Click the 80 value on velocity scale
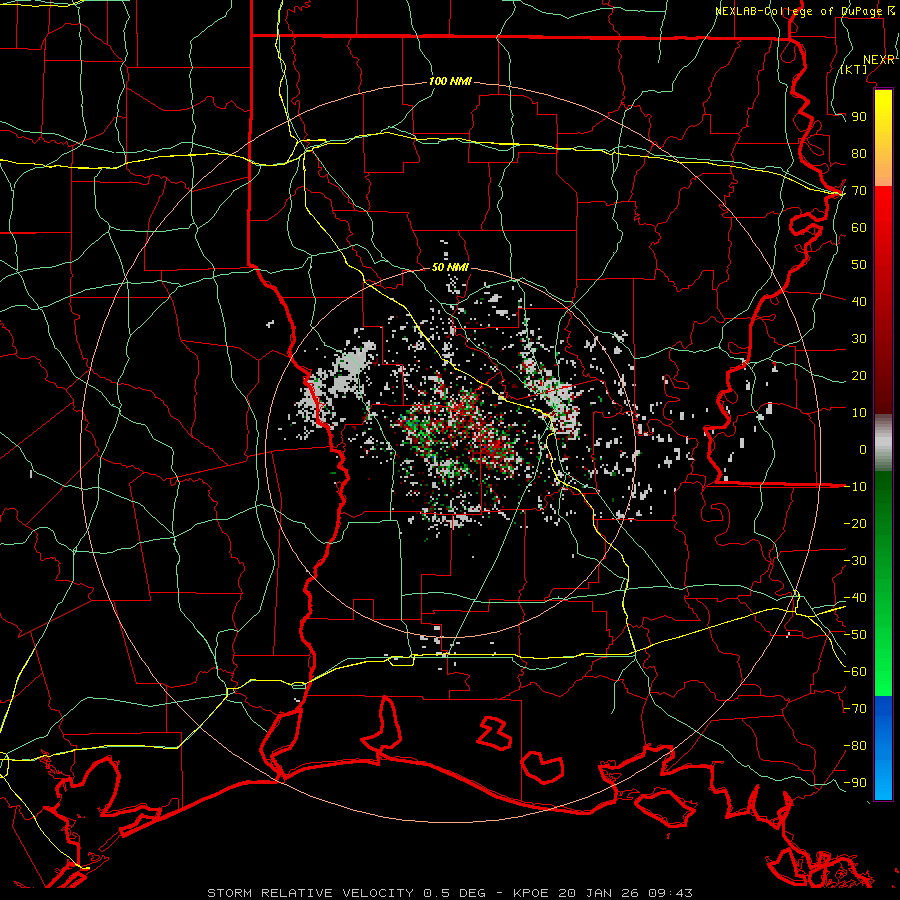 (x=859, y=154)
